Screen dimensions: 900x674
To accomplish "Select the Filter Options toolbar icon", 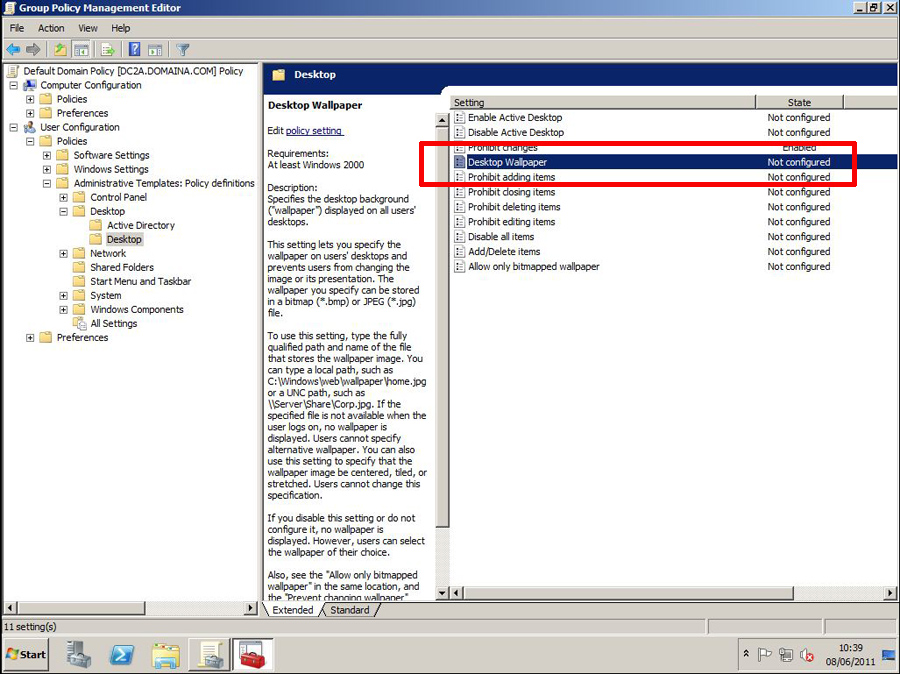I will pyautogui.click(x=182, y=49).
